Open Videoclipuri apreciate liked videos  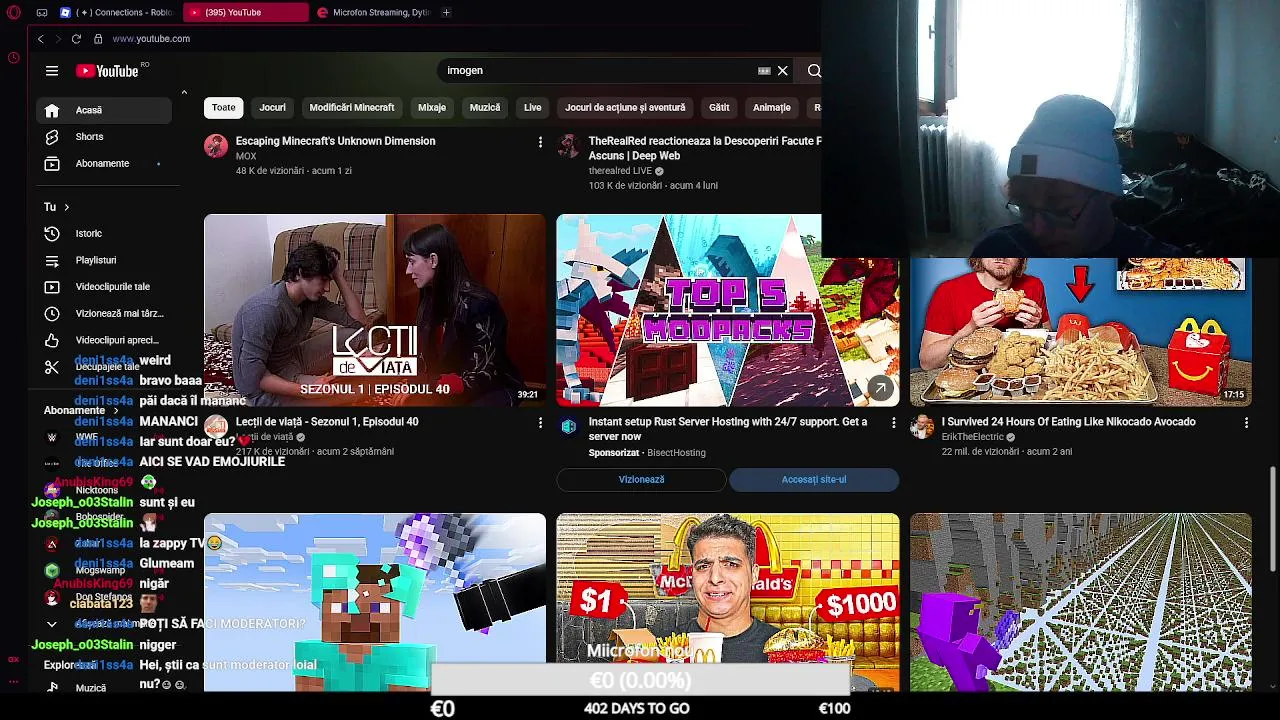[103, 340]
